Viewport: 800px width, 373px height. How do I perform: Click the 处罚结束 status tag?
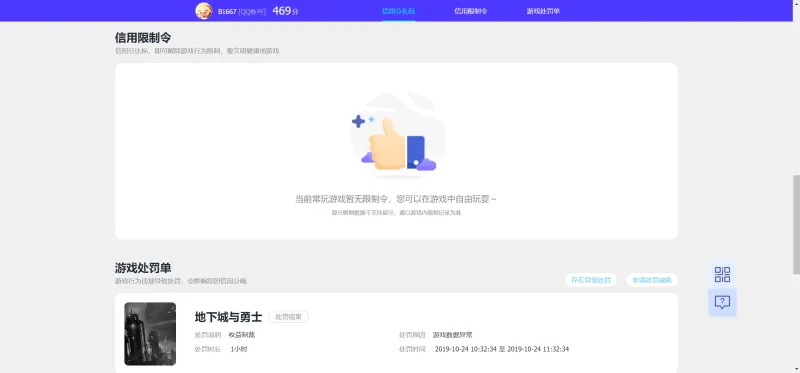(288, 317)
